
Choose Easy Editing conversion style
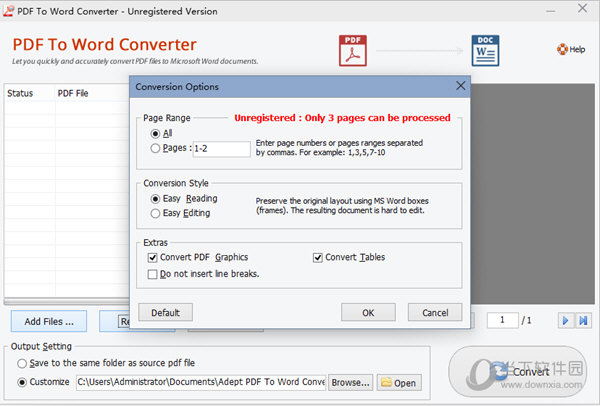155,213
